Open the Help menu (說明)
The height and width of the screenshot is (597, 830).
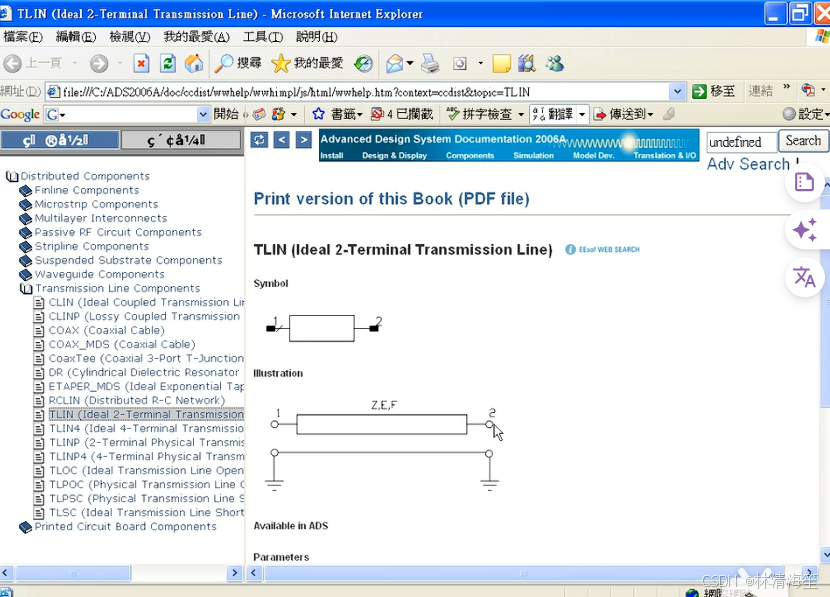pos(317,37)
